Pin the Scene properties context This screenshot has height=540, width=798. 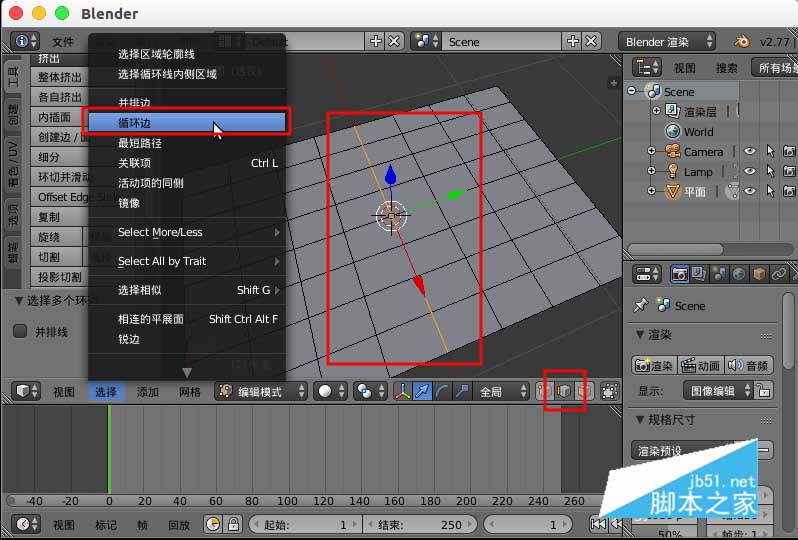click(641, 305)
